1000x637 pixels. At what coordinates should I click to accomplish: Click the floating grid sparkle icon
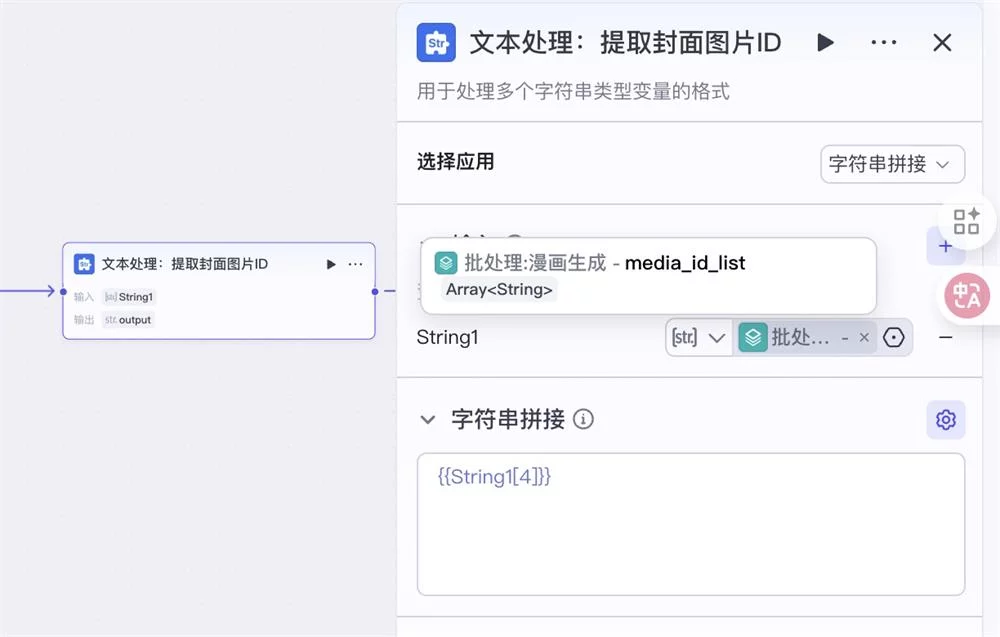click(x=966, y=221)
